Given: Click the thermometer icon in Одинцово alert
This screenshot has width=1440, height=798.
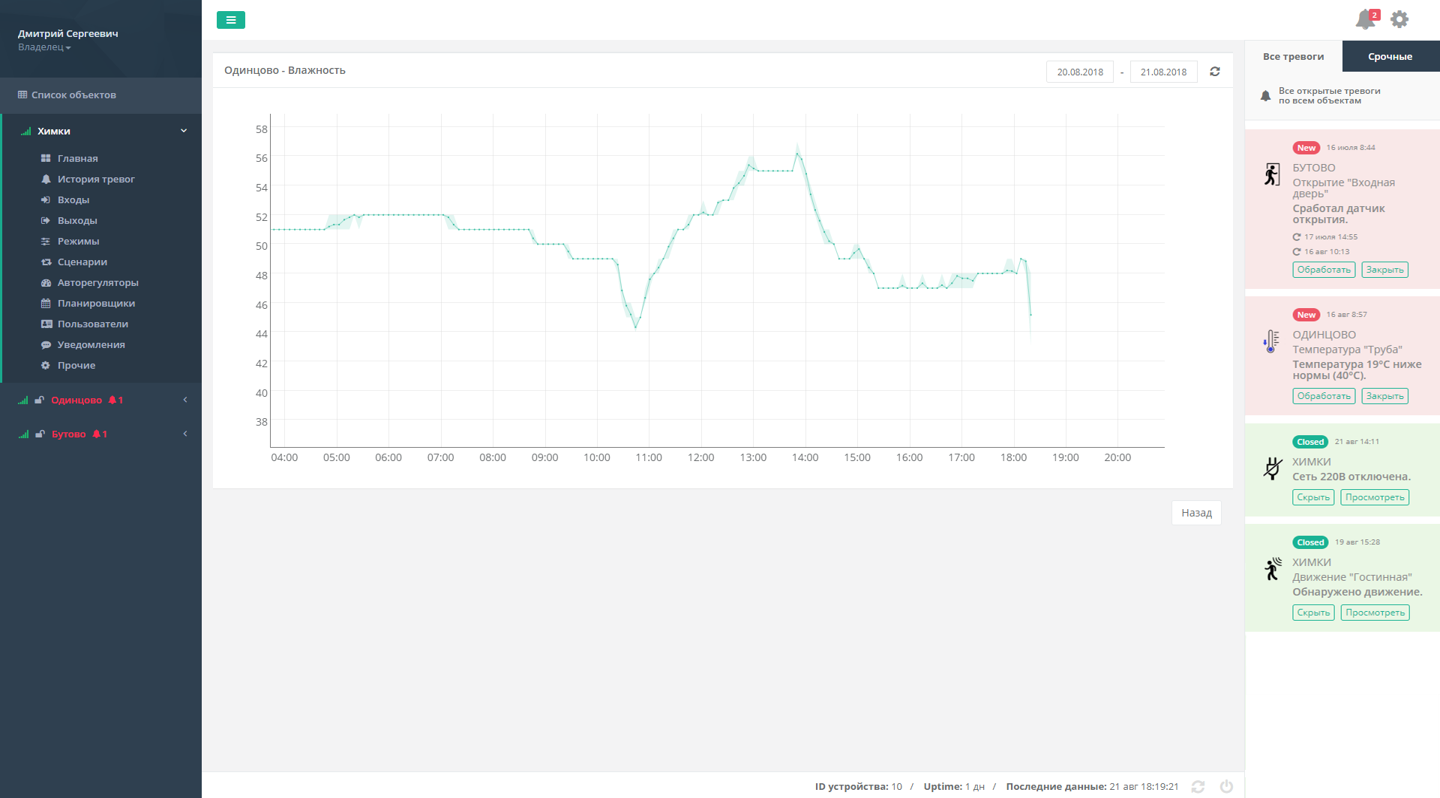Looking at the screenshot, I should coord(1271,342).
